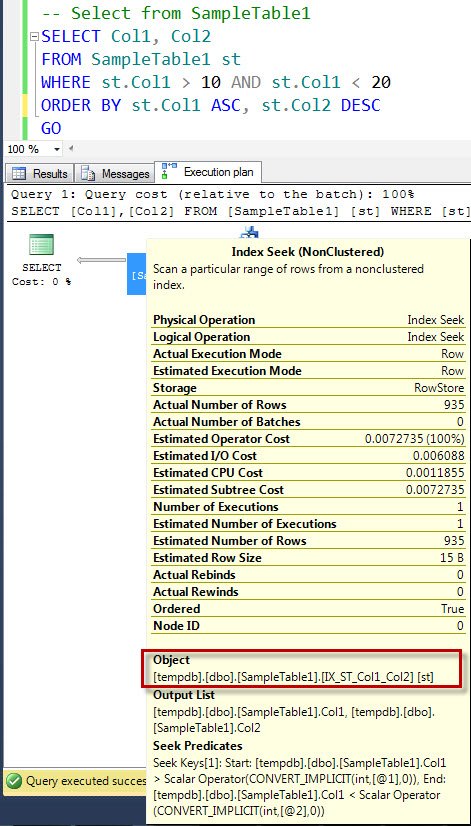Click the 'Actual Number of Batches' row
This screenshot has height=826, width=471.
[x=309, y=422]
